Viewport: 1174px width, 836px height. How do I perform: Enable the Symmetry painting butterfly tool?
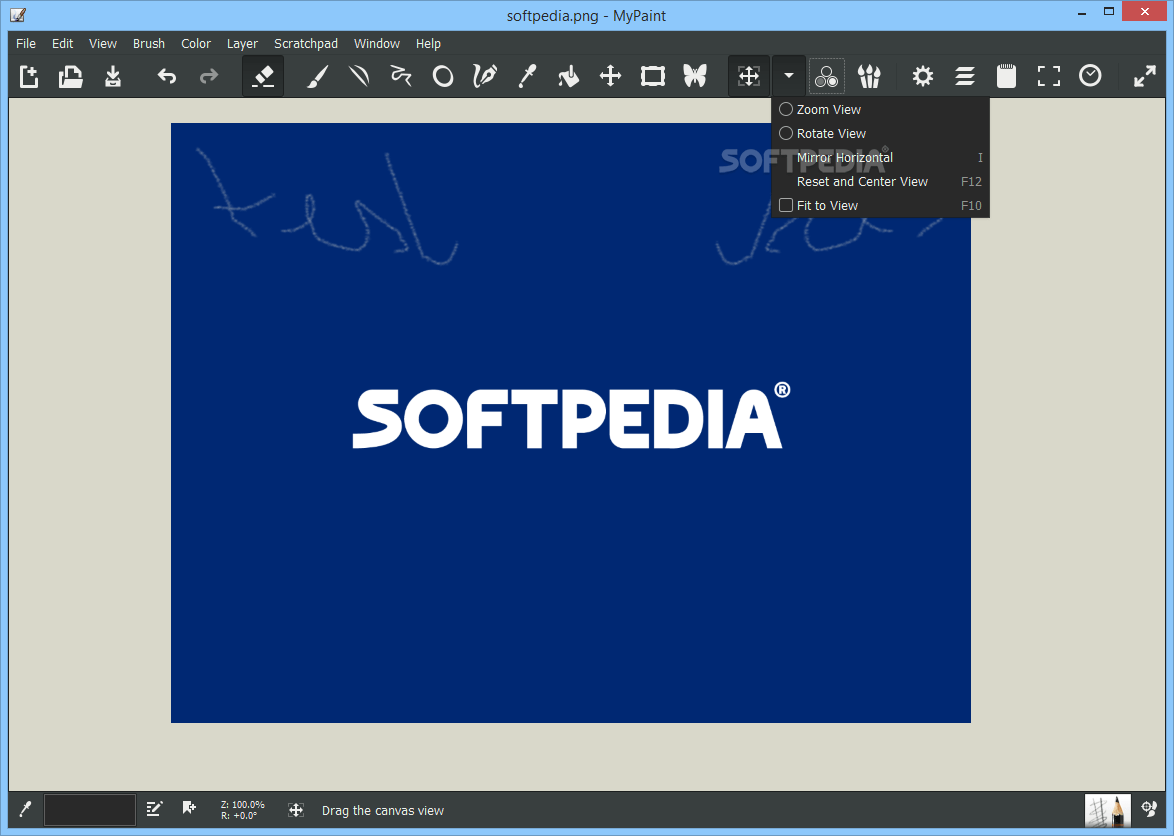click(x=695, y=75)
